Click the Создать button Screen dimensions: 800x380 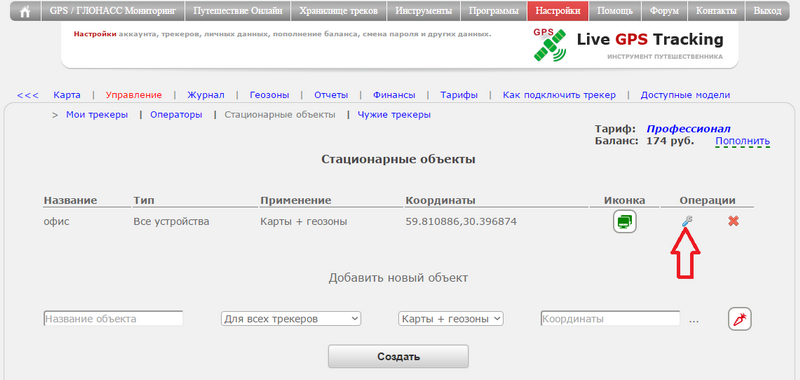(x=398, y=357)
